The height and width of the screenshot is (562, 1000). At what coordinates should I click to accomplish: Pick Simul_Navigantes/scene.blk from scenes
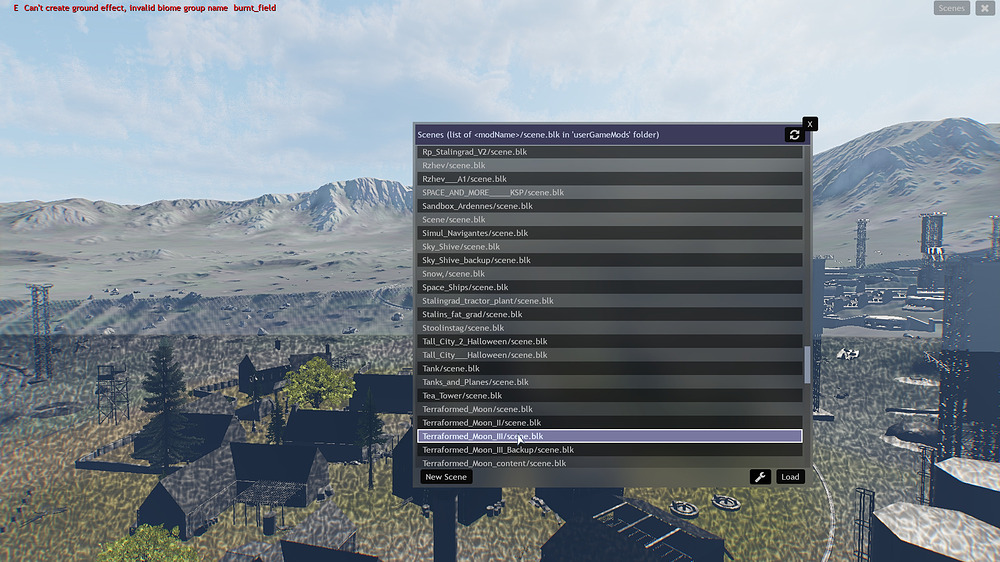tap(609, 233)
